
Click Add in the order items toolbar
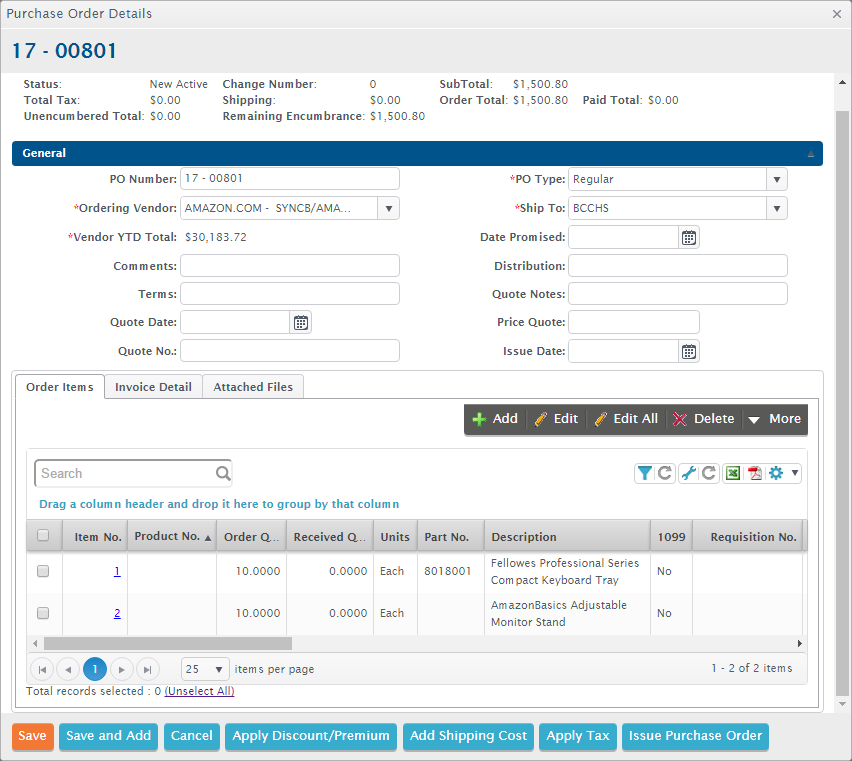tap(495, 419)
